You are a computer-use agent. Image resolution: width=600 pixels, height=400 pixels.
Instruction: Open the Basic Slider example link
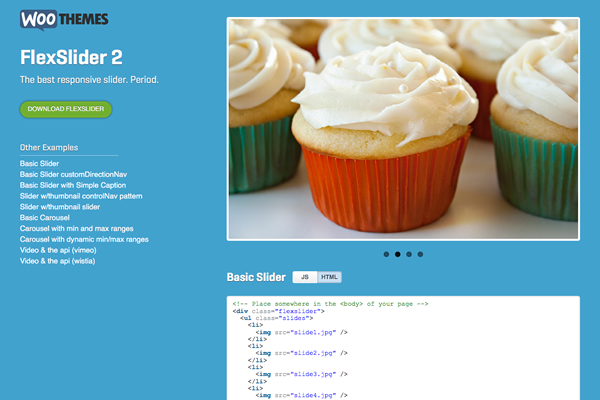[39, 163]
